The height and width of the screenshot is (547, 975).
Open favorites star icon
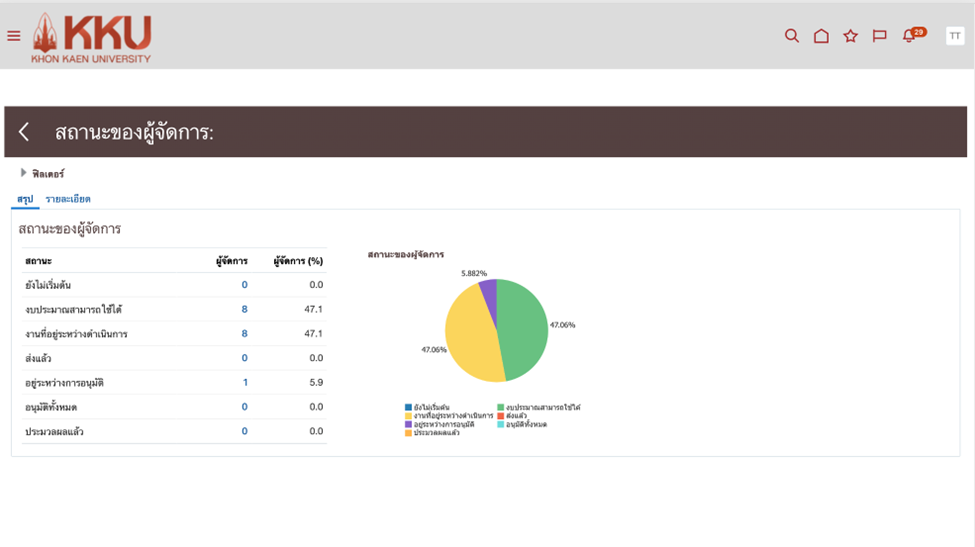(850, 36)
